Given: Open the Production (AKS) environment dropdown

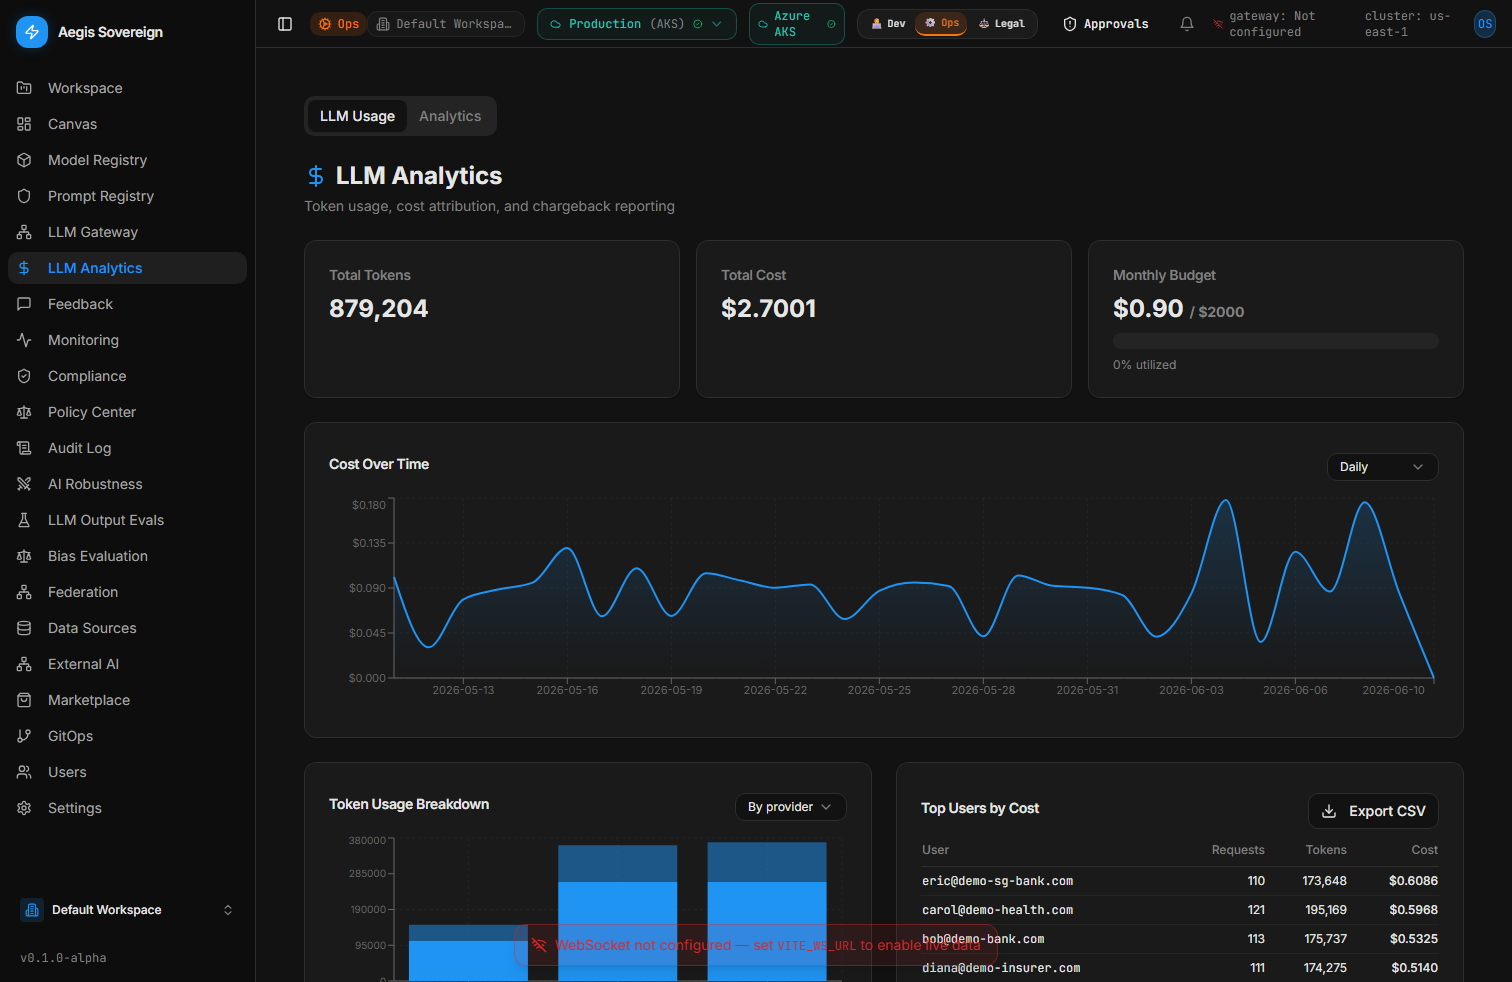Looking at the screenshot, I should 637,24.
